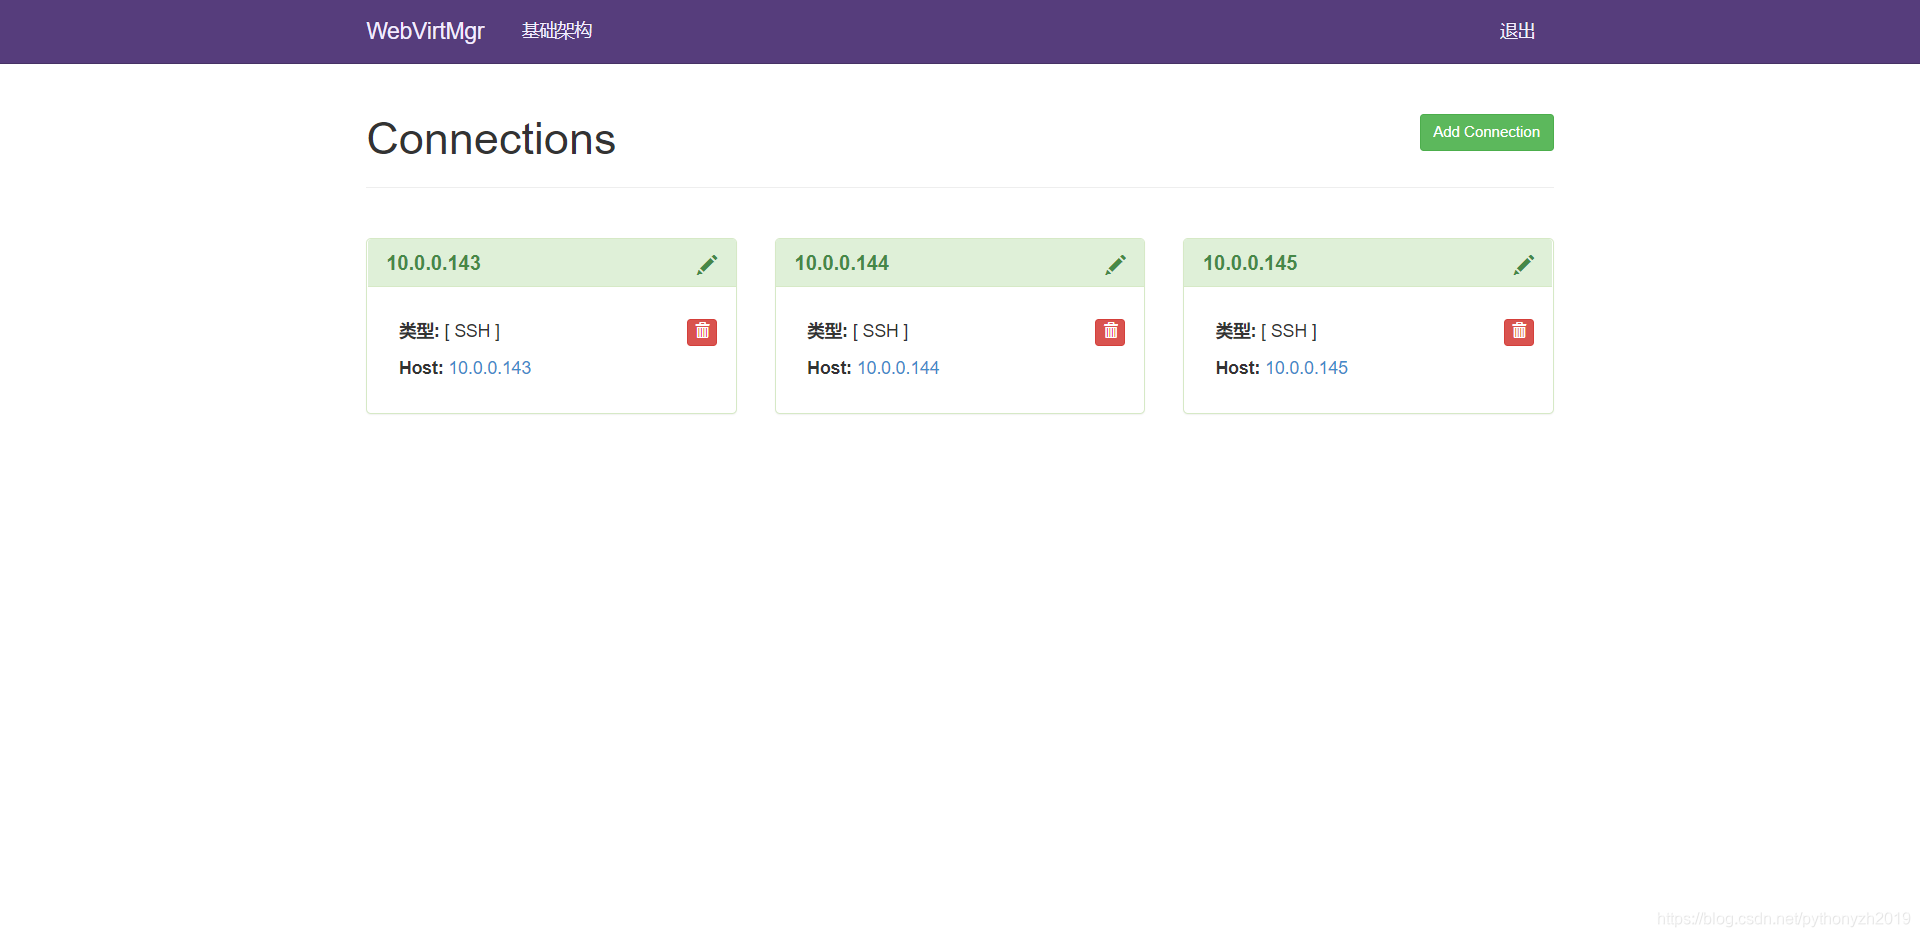Click the [ SSH ] type in 10.0.0.143 card
The image size is (1920, 937).
(x=472, y=331)
